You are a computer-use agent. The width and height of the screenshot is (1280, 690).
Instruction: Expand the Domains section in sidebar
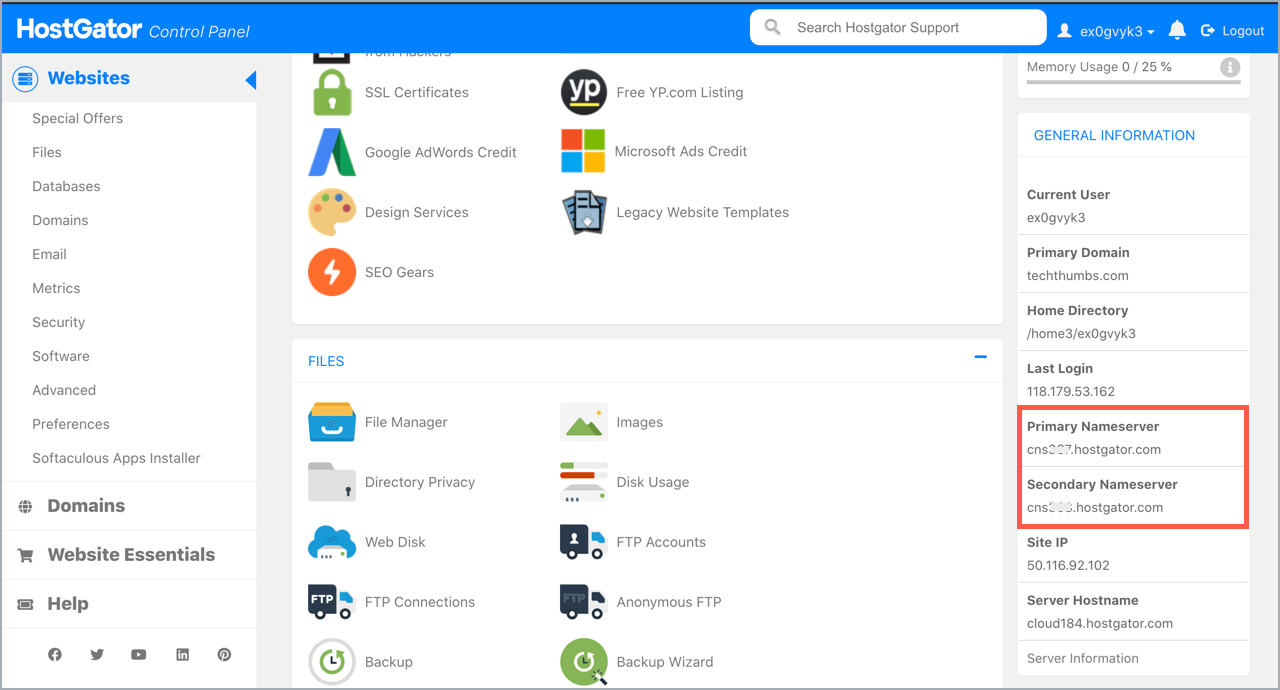point(86,506)
